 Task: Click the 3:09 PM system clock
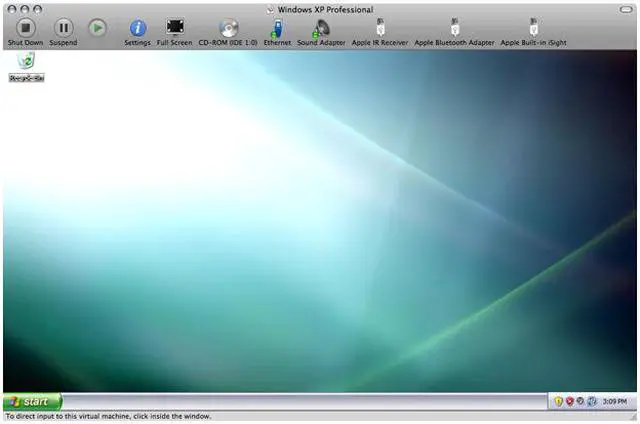(614, 402)
